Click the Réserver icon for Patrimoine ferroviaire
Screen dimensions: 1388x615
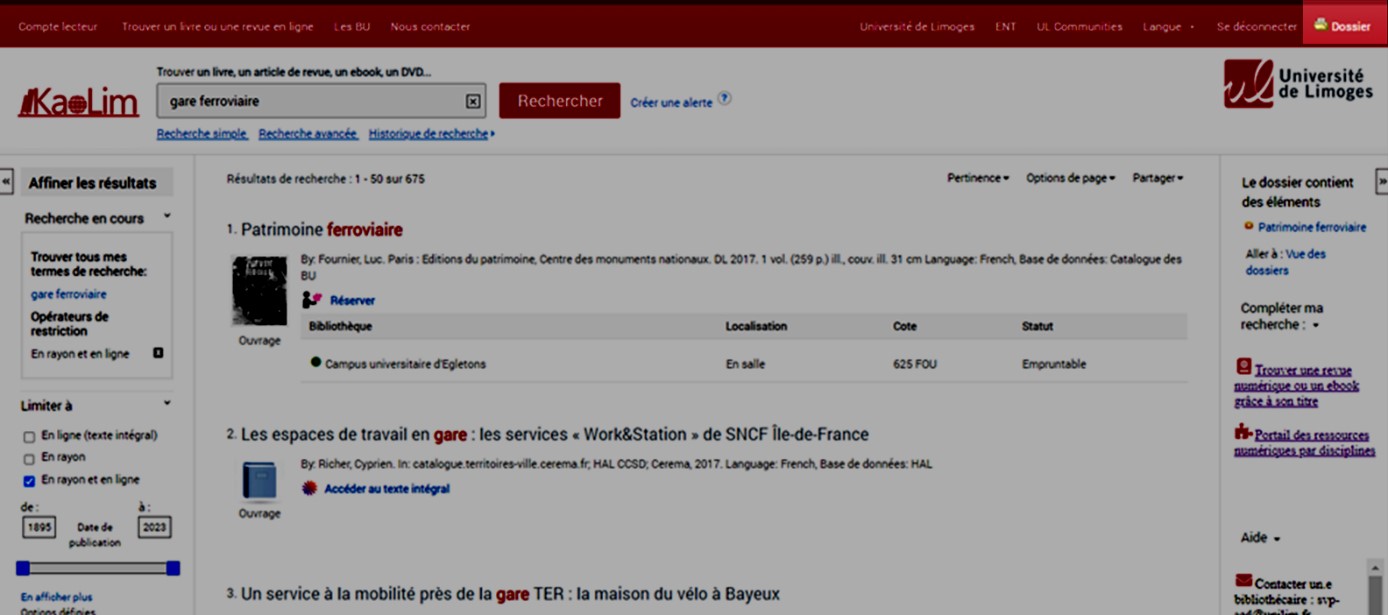point(312,300)
